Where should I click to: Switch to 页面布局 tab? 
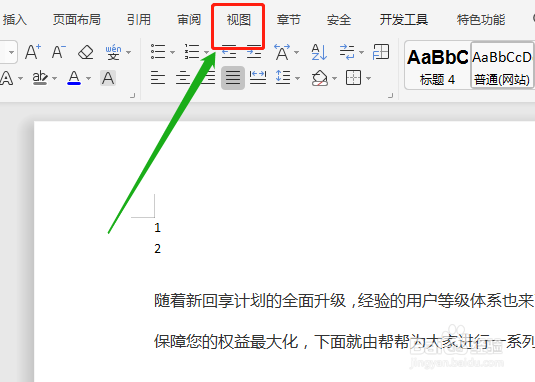tap(76, 20)
